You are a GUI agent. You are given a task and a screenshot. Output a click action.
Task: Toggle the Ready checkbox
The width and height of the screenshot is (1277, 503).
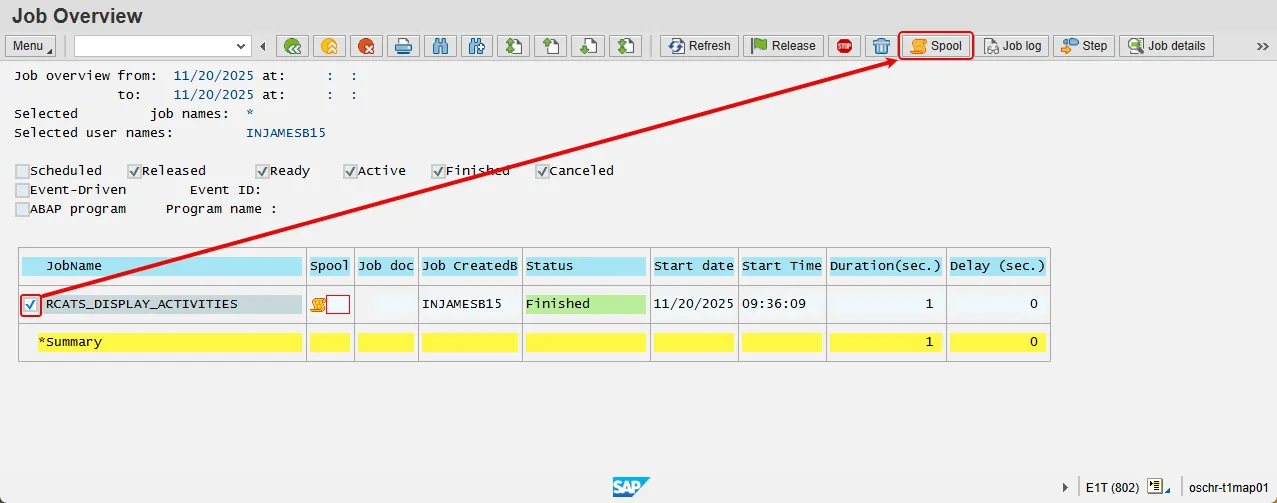[x=262, y=171]
